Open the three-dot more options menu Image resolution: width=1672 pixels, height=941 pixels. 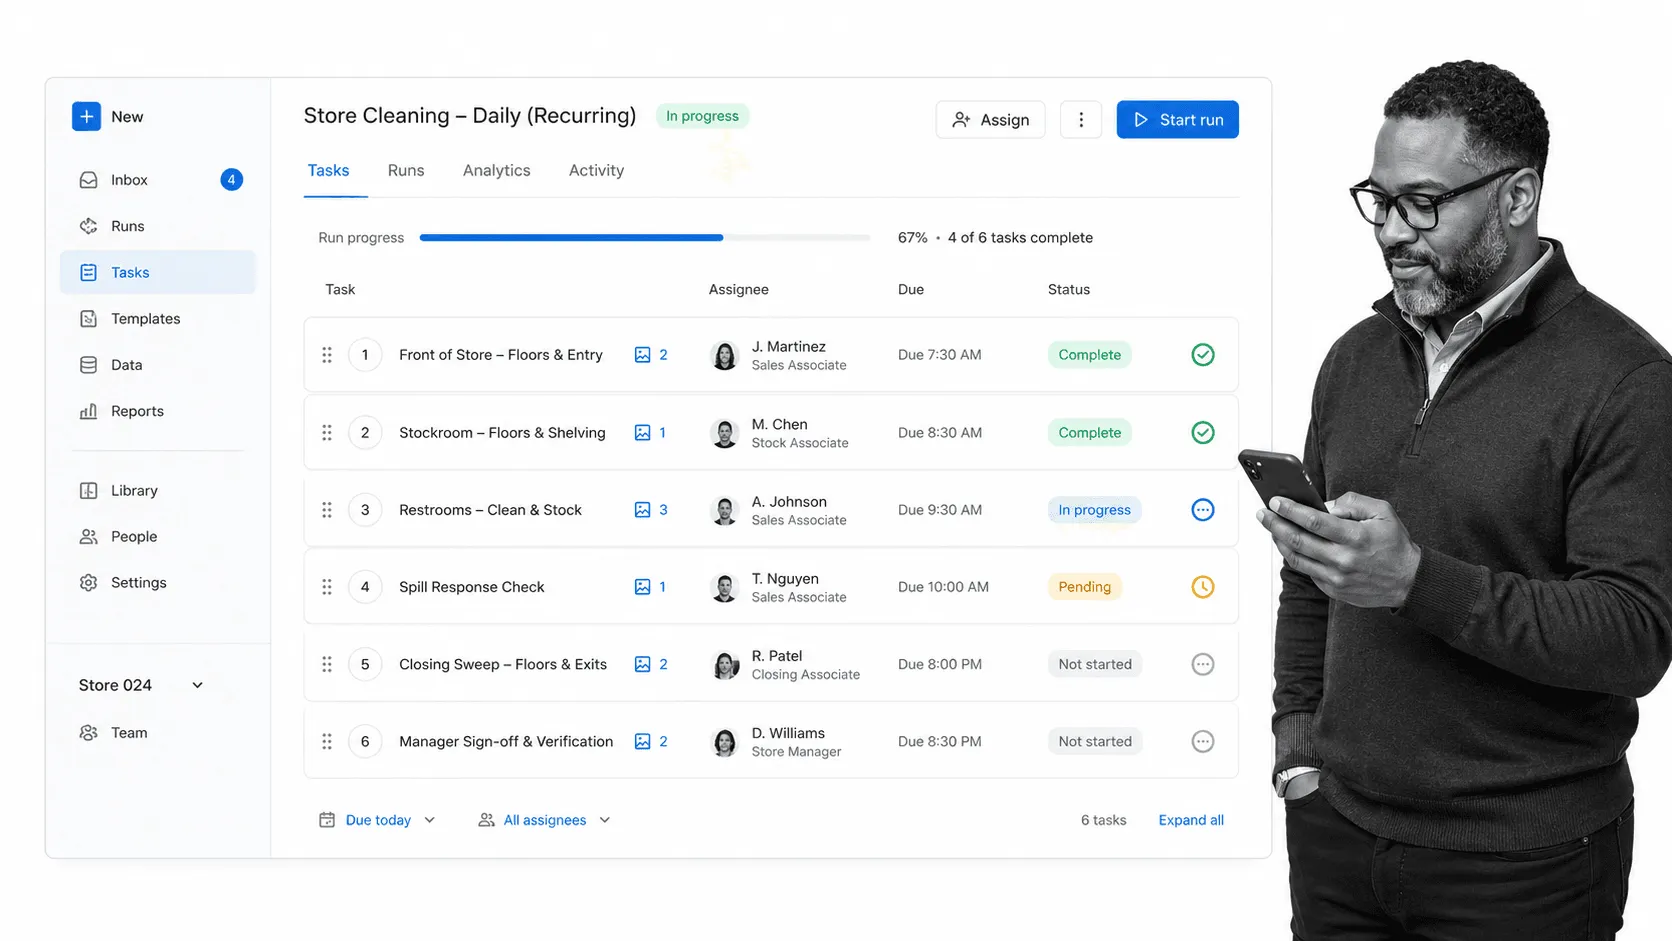tap(1081, 120)
